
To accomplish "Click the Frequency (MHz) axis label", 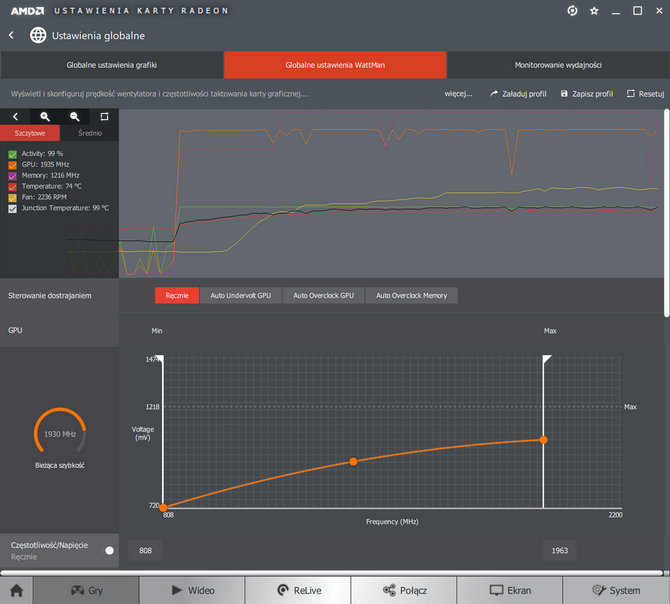I will (x=392, y=522).
